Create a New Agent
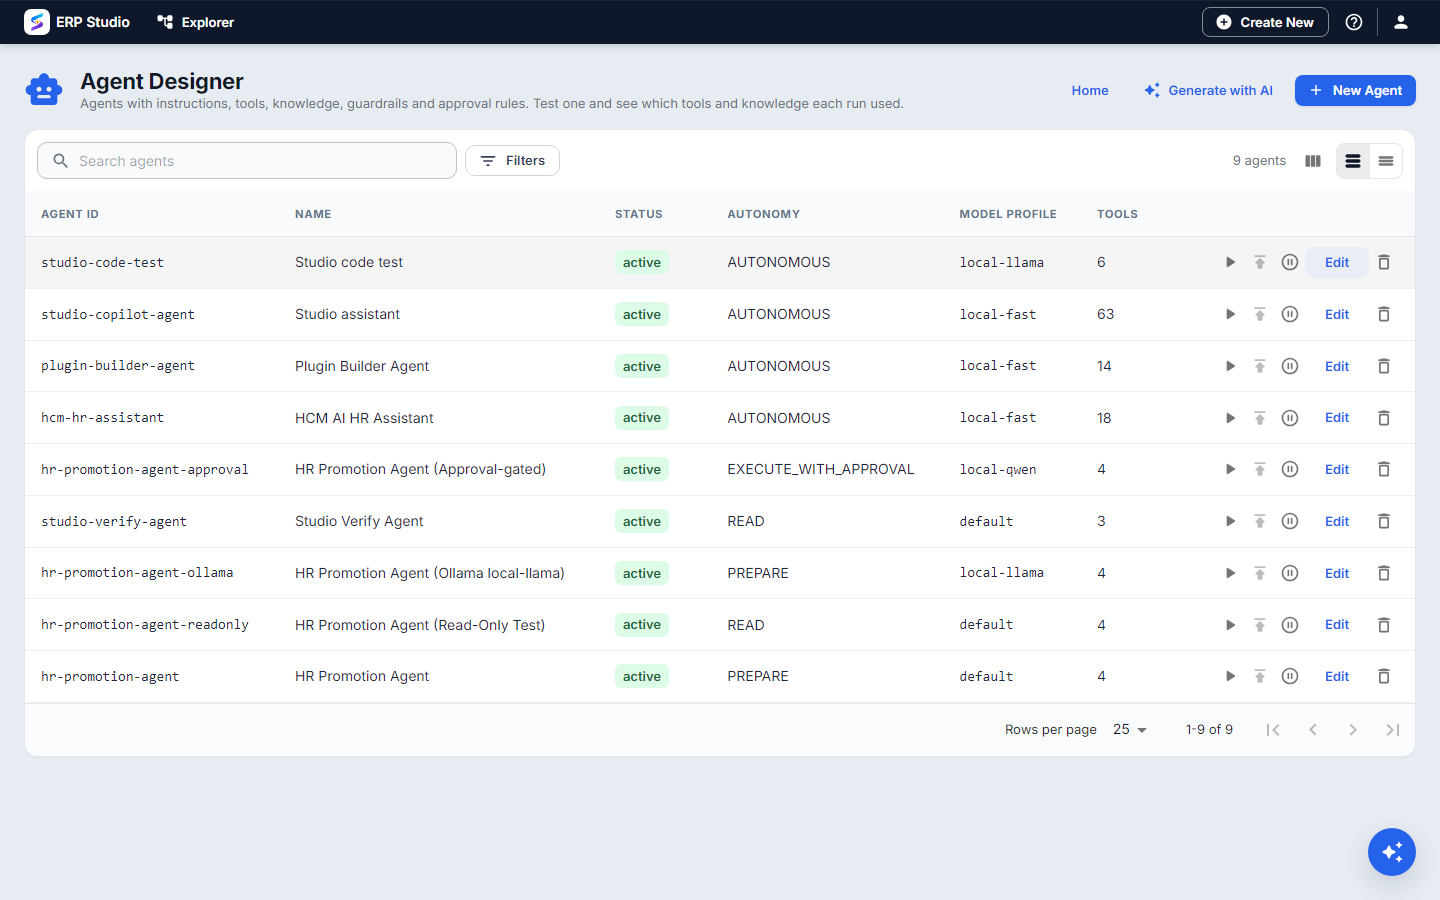 coord(1355,90)
